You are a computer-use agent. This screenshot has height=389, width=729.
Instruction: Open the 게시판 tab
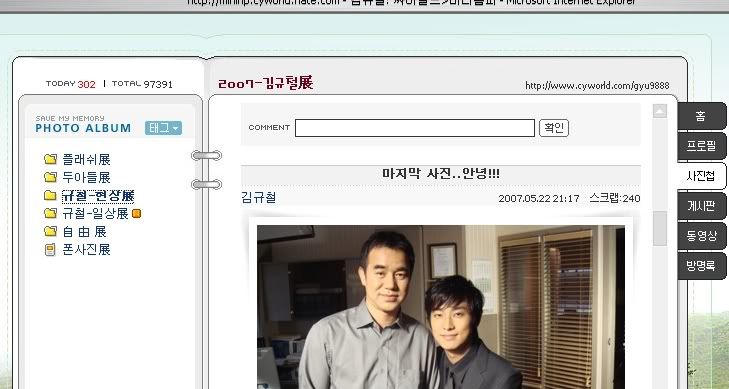coord(701,206)
